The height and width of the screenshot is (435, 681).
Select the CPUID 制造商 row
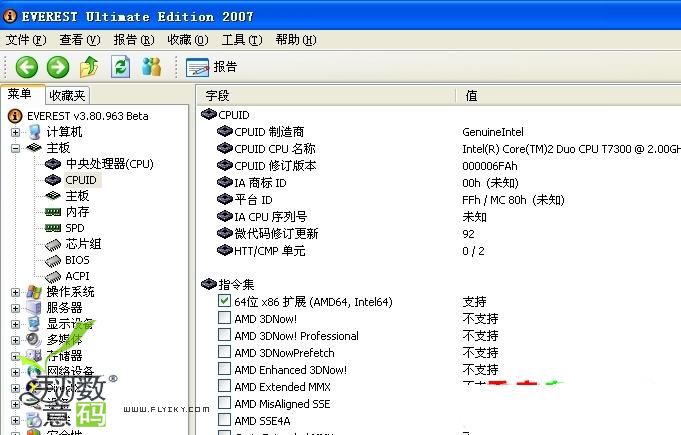269,132
